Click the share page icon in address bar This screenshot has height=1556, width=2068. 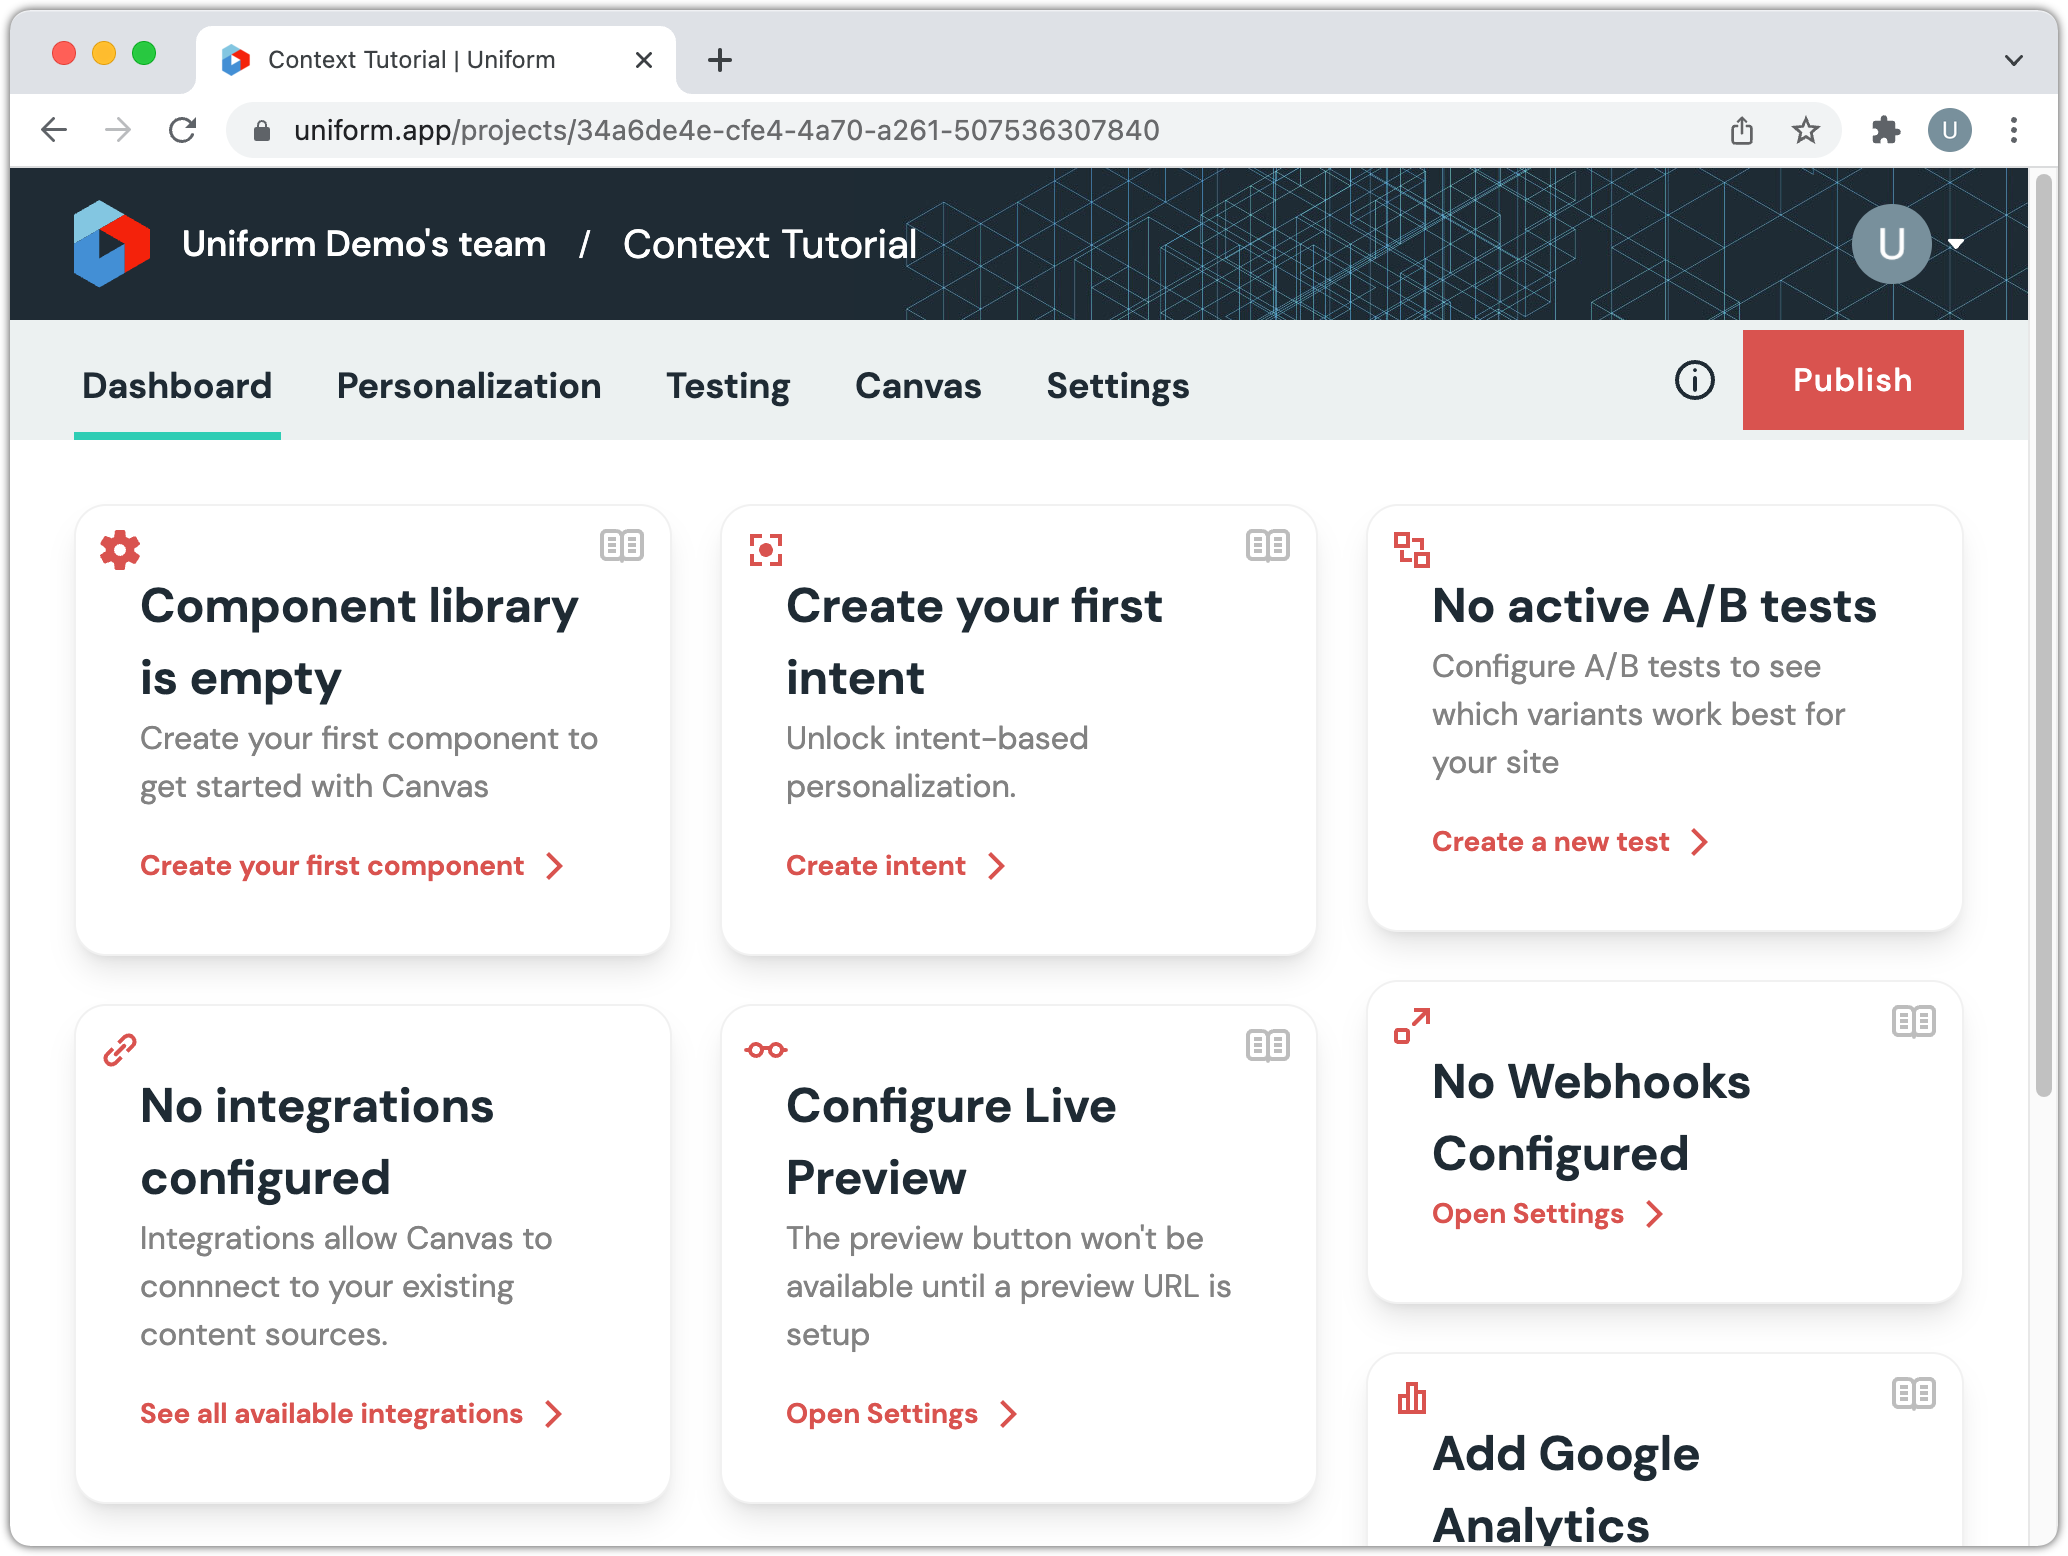coord(1741,130)
